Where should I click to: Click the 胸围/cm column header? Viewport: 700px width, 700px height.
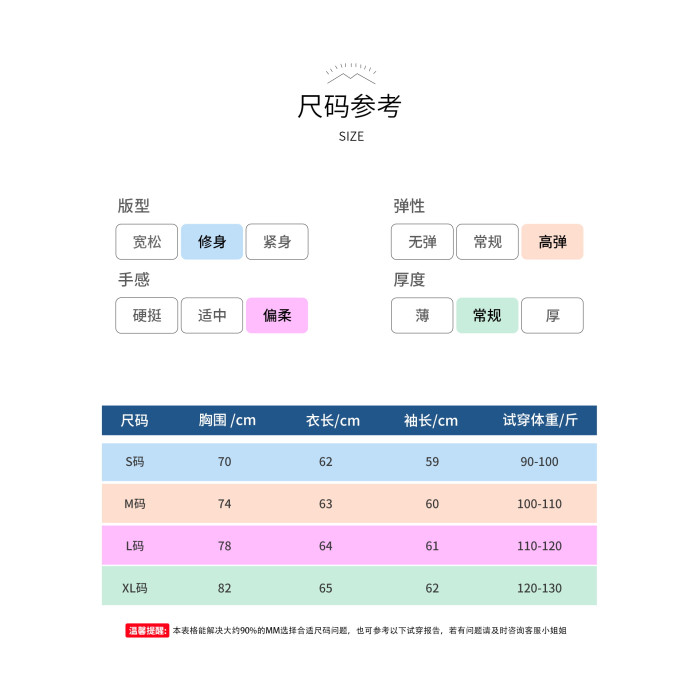(227, 421)
